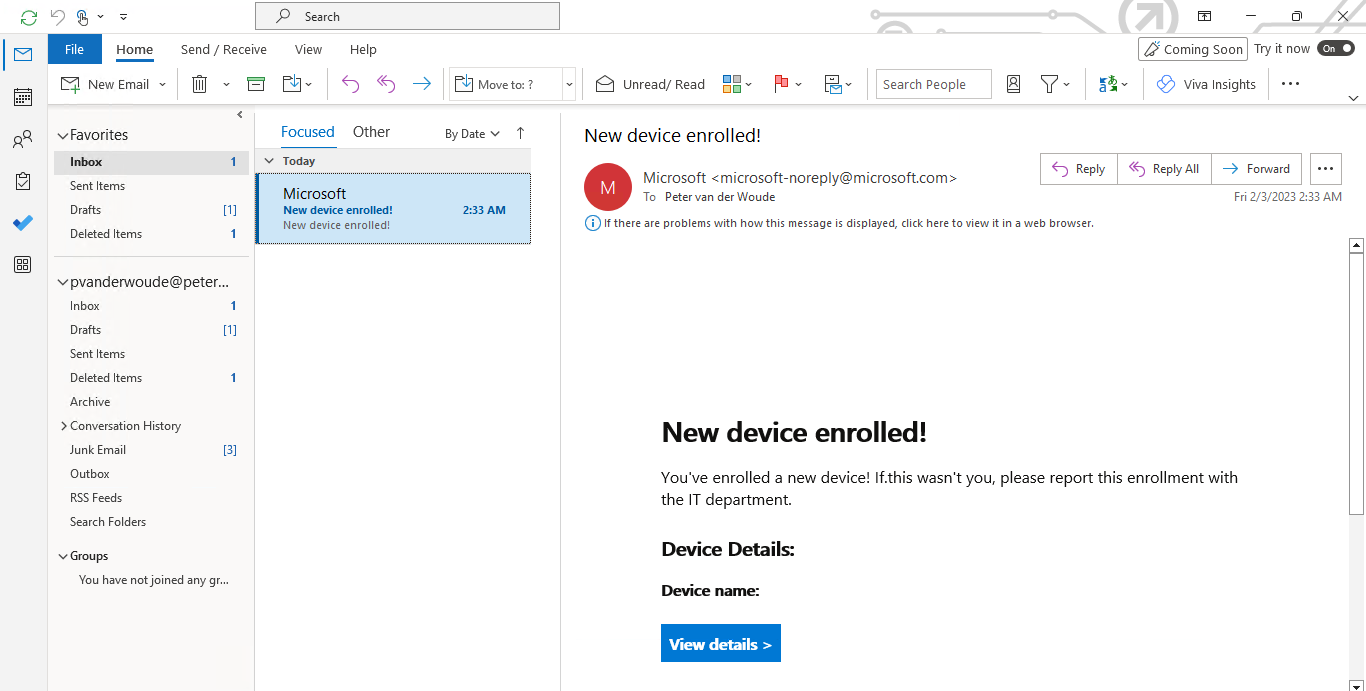Click Reply in the reading pane

(x=1078, y=169)
